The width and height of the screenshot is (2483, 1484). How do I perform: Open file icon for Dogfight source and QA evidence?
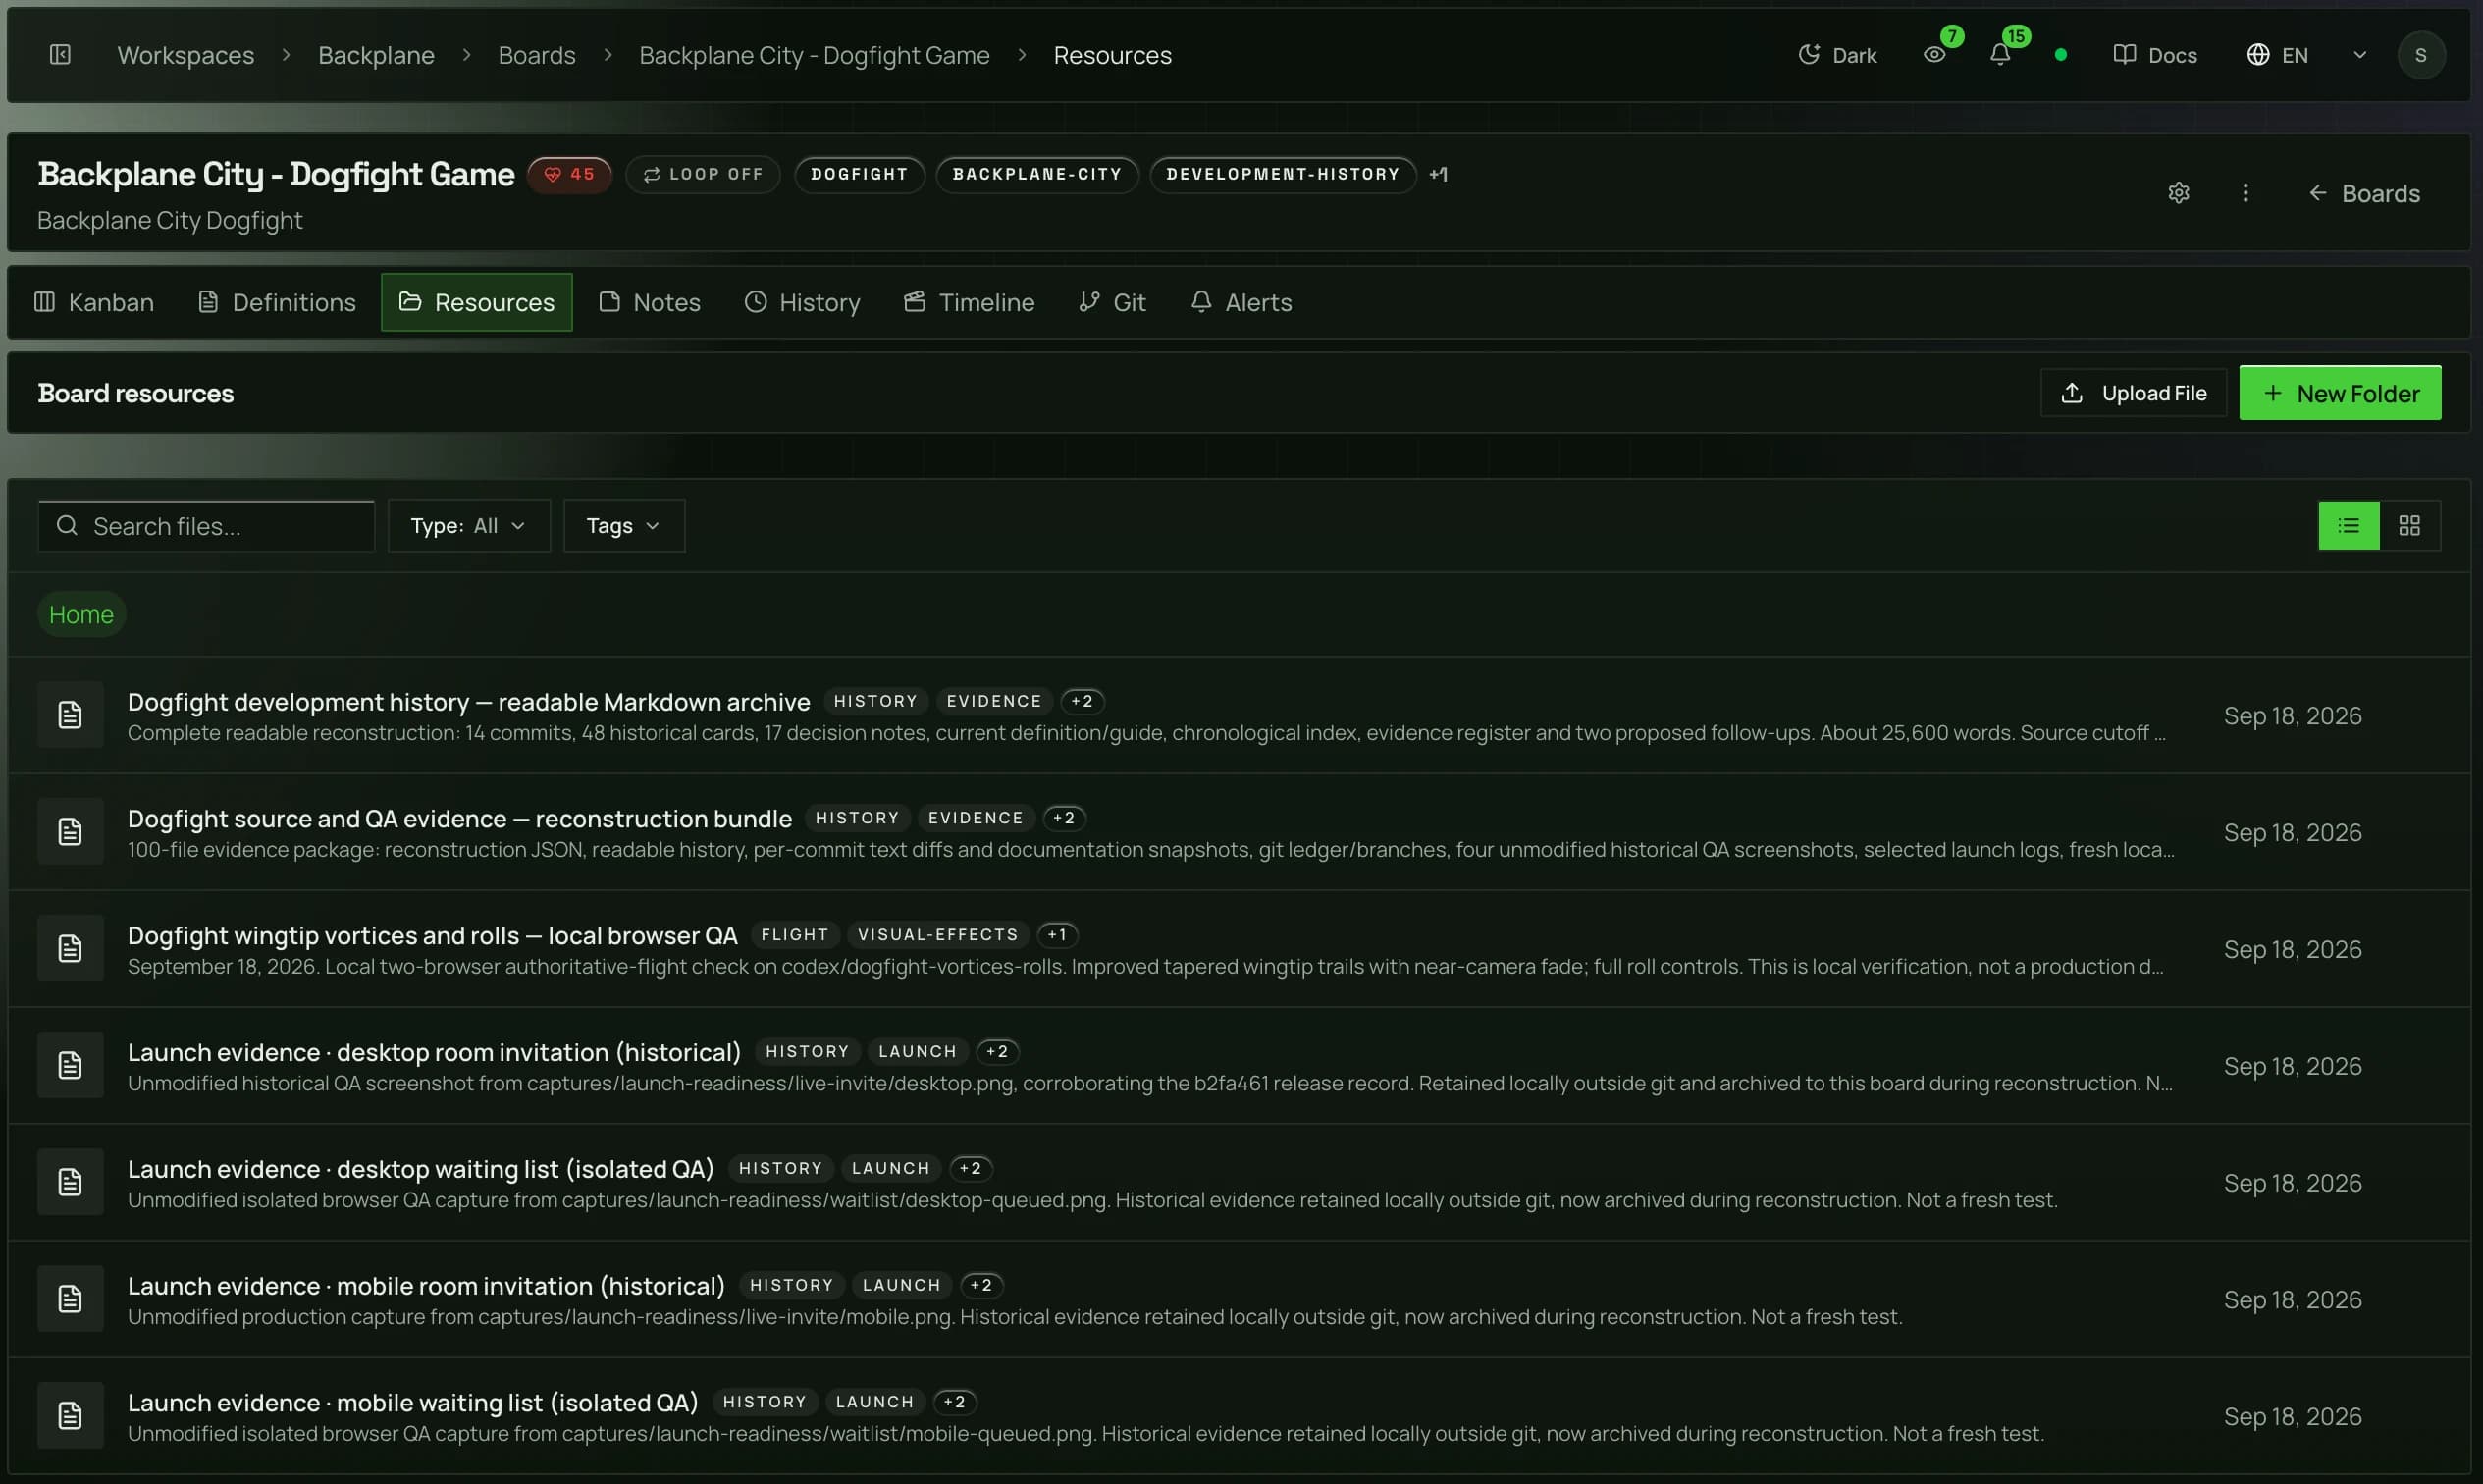coord(70,832)
